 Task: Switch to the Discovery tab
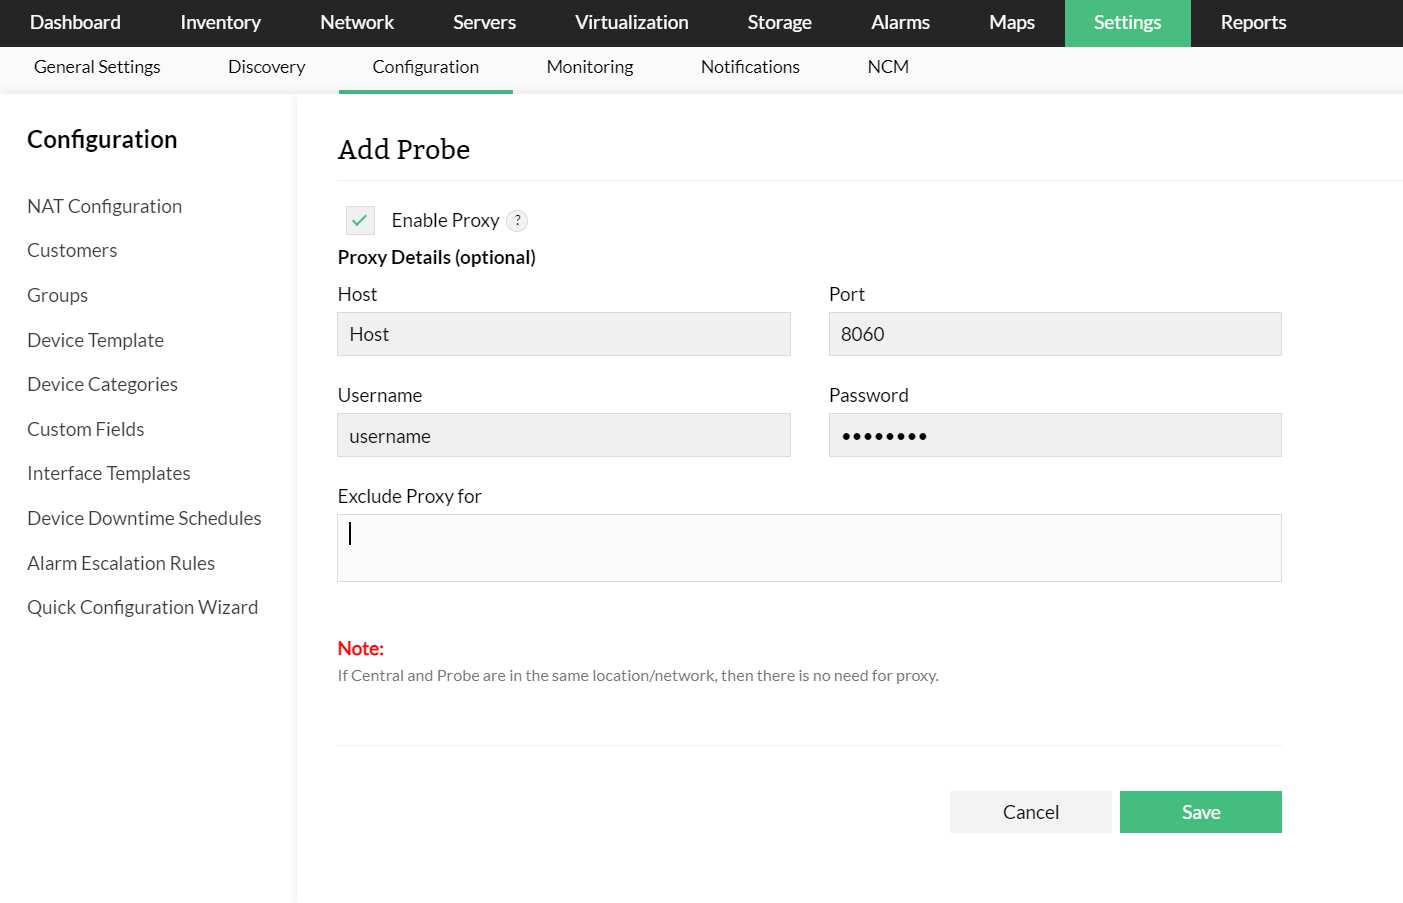coord(266,67)
